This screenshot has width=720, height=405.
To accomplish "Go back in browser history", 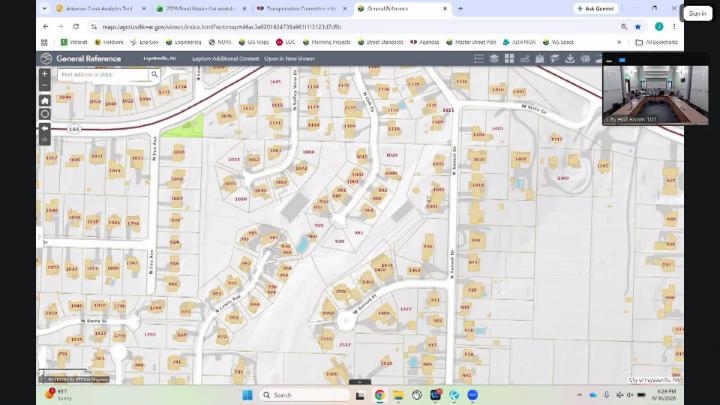I will 45,27.
